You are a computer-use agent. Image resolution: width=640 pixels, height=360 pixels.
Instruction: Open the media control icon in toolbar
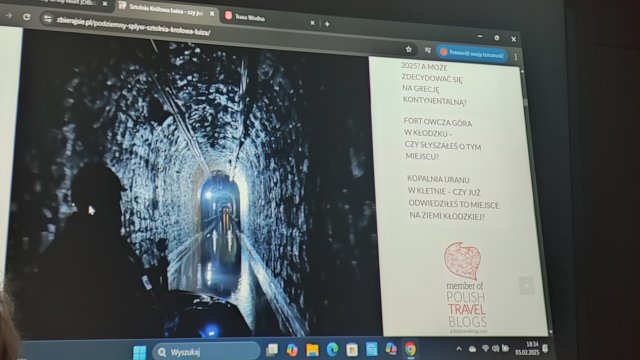click(x=428, y=50)
